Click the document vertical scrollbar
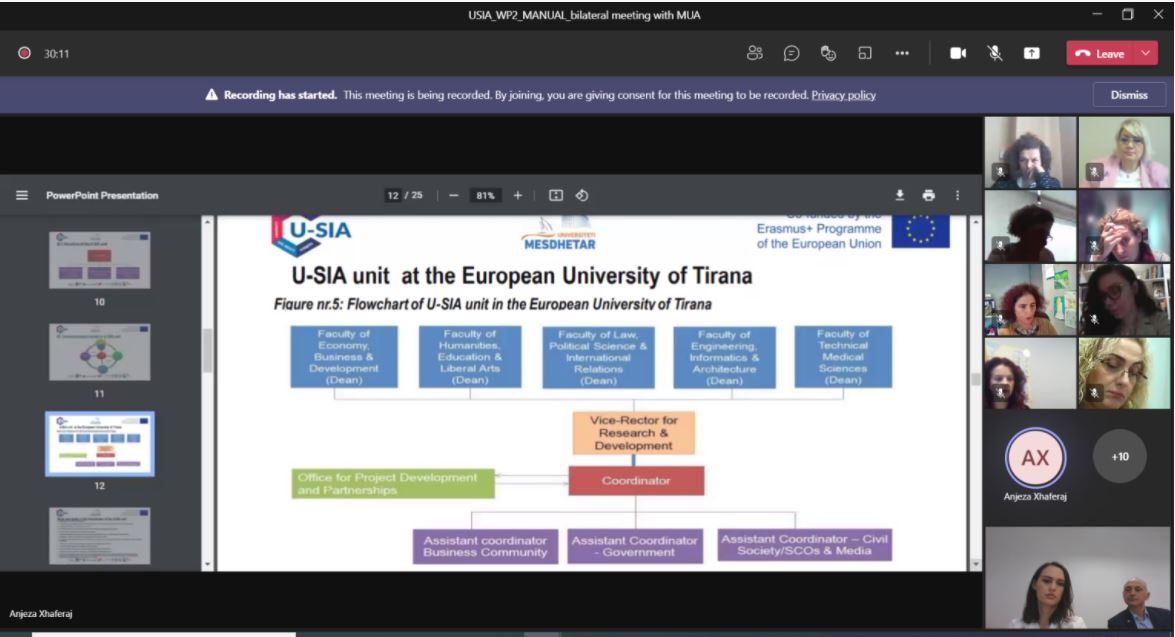Viewport: 1175px width, 637px height. pos(975,379)
